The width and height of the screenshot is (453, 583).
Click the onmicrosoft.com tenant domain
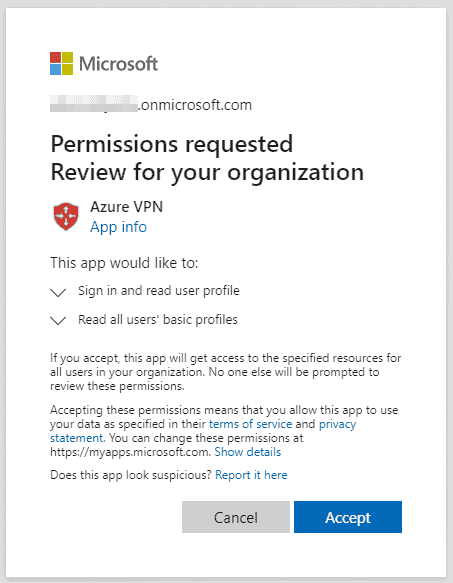click(x=151, y=104)
